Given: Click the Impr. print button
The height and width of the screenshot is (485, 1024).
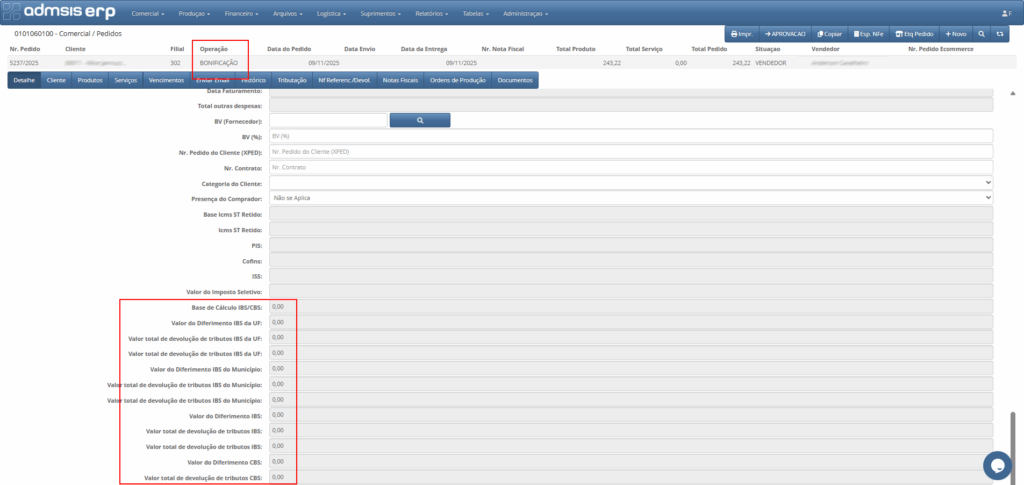Looking at the screenshot, I should pos(740,33).
